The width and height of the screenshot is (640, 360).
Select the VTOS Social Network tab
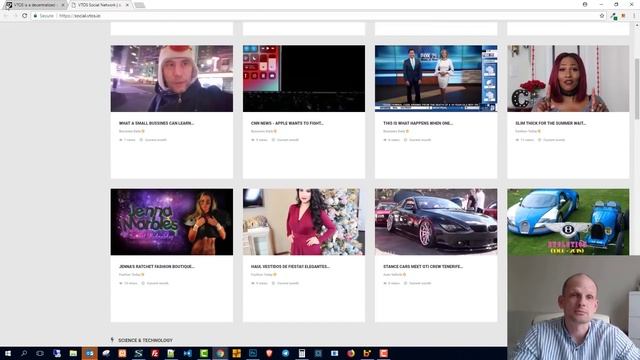[x=100, y=5]
